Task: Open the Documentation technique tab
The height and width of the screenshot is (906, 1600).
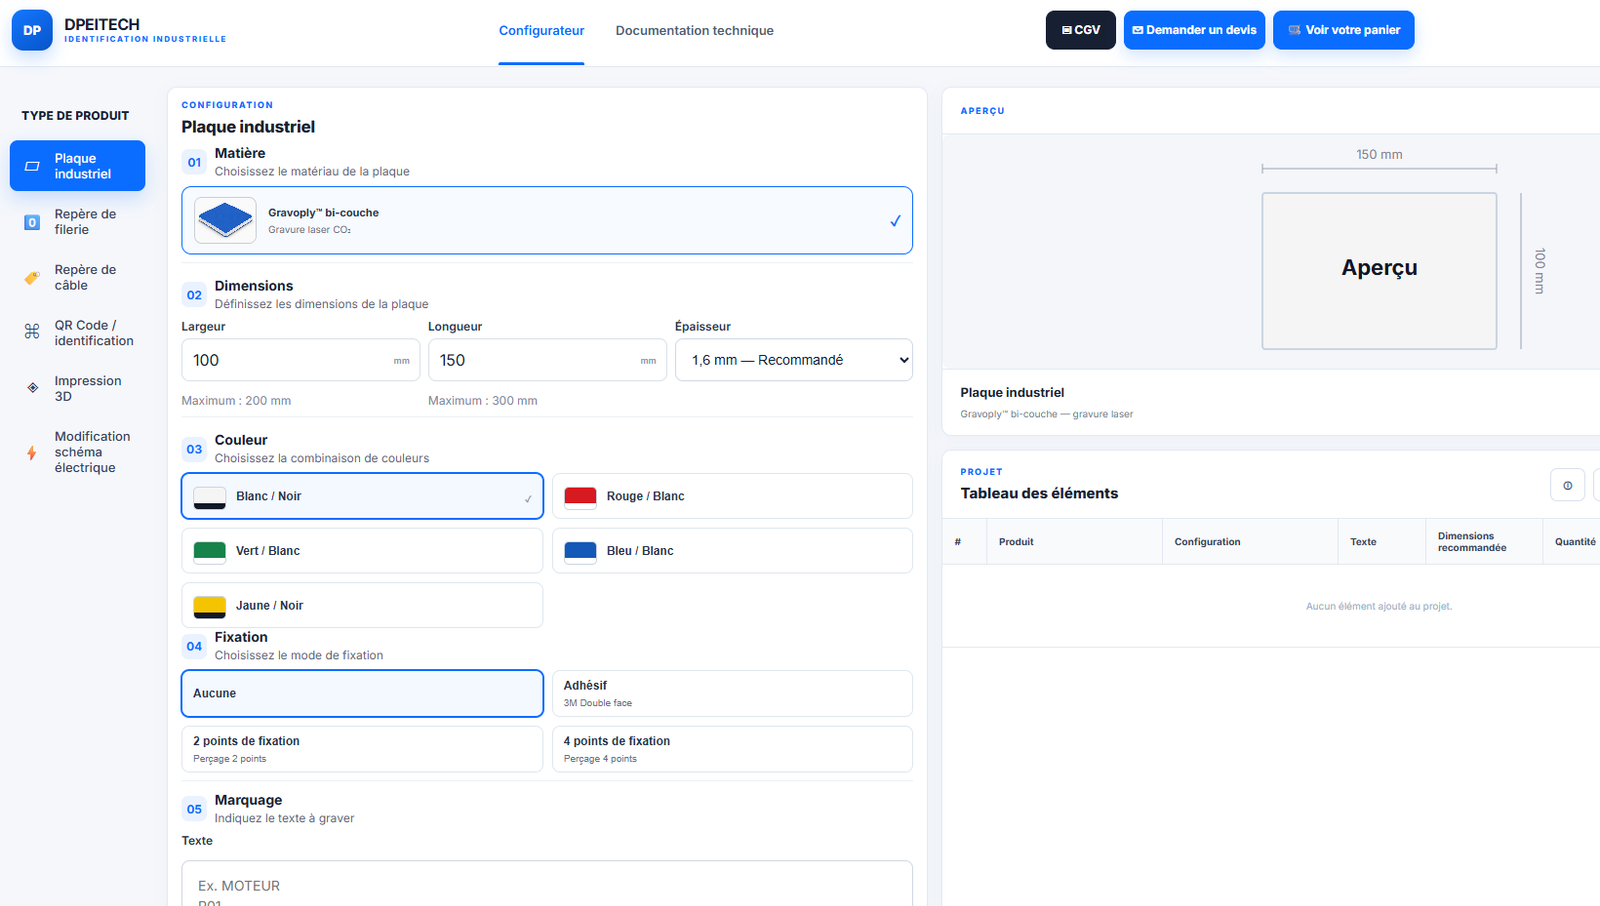Action: pyautogui.click(x=694, y=31)
